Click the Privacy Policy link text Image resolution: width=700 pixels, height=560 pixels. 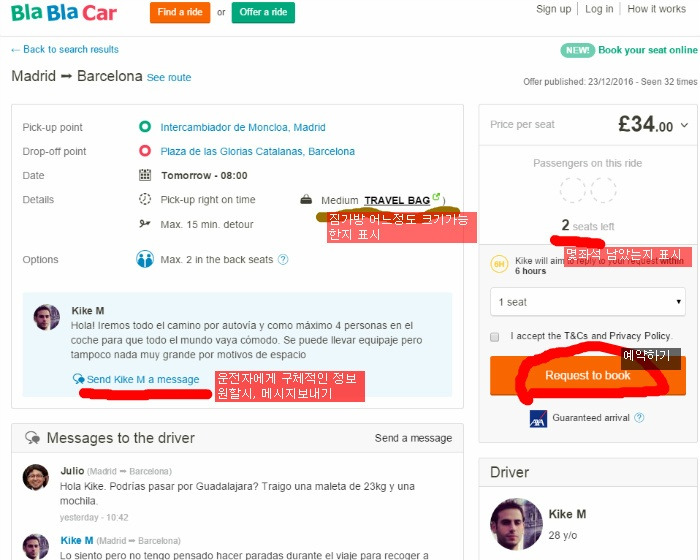pyautogui.click(x=640, y=336)
